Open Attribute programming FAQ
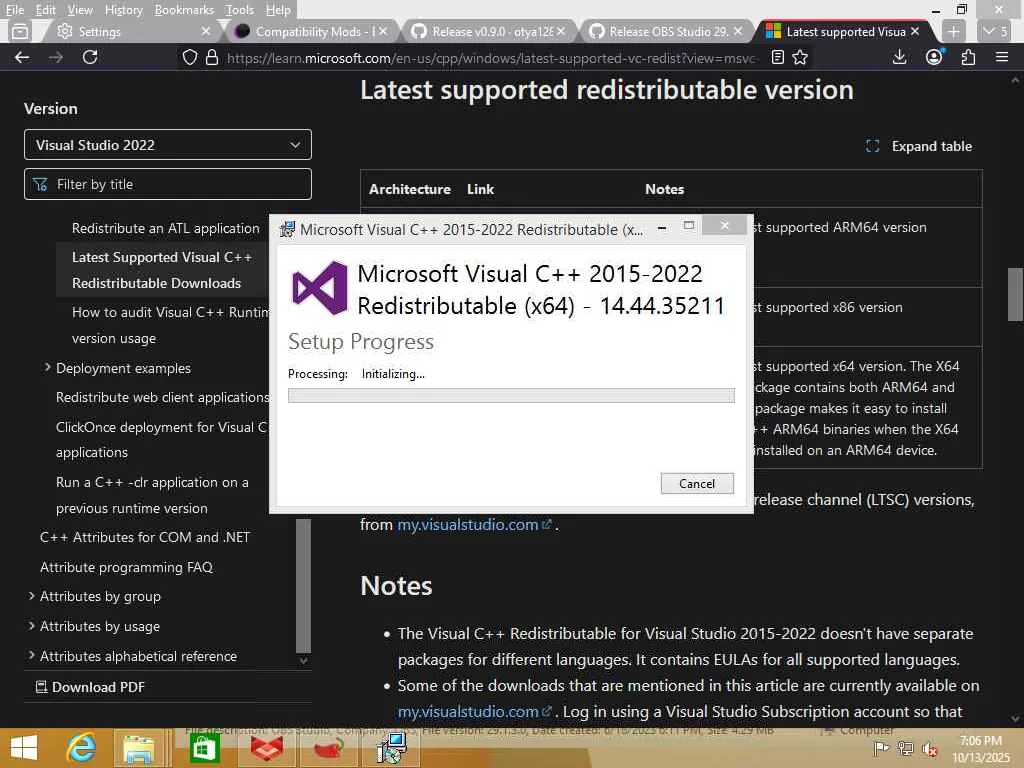1024x768 pixels. 126,567
